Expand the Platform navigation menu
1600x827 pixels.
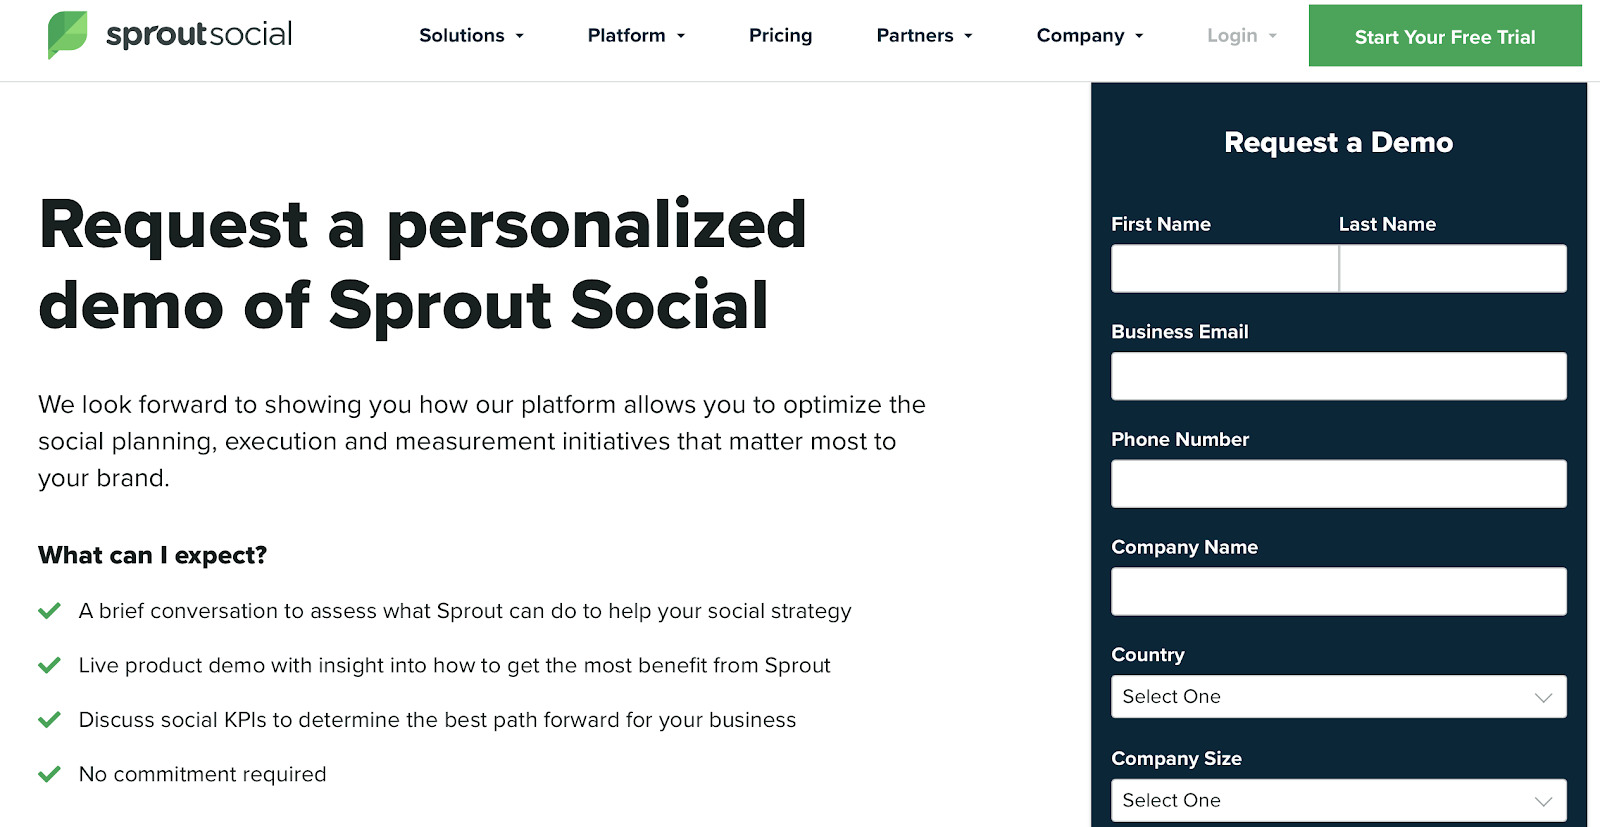(x=636, y=35)
